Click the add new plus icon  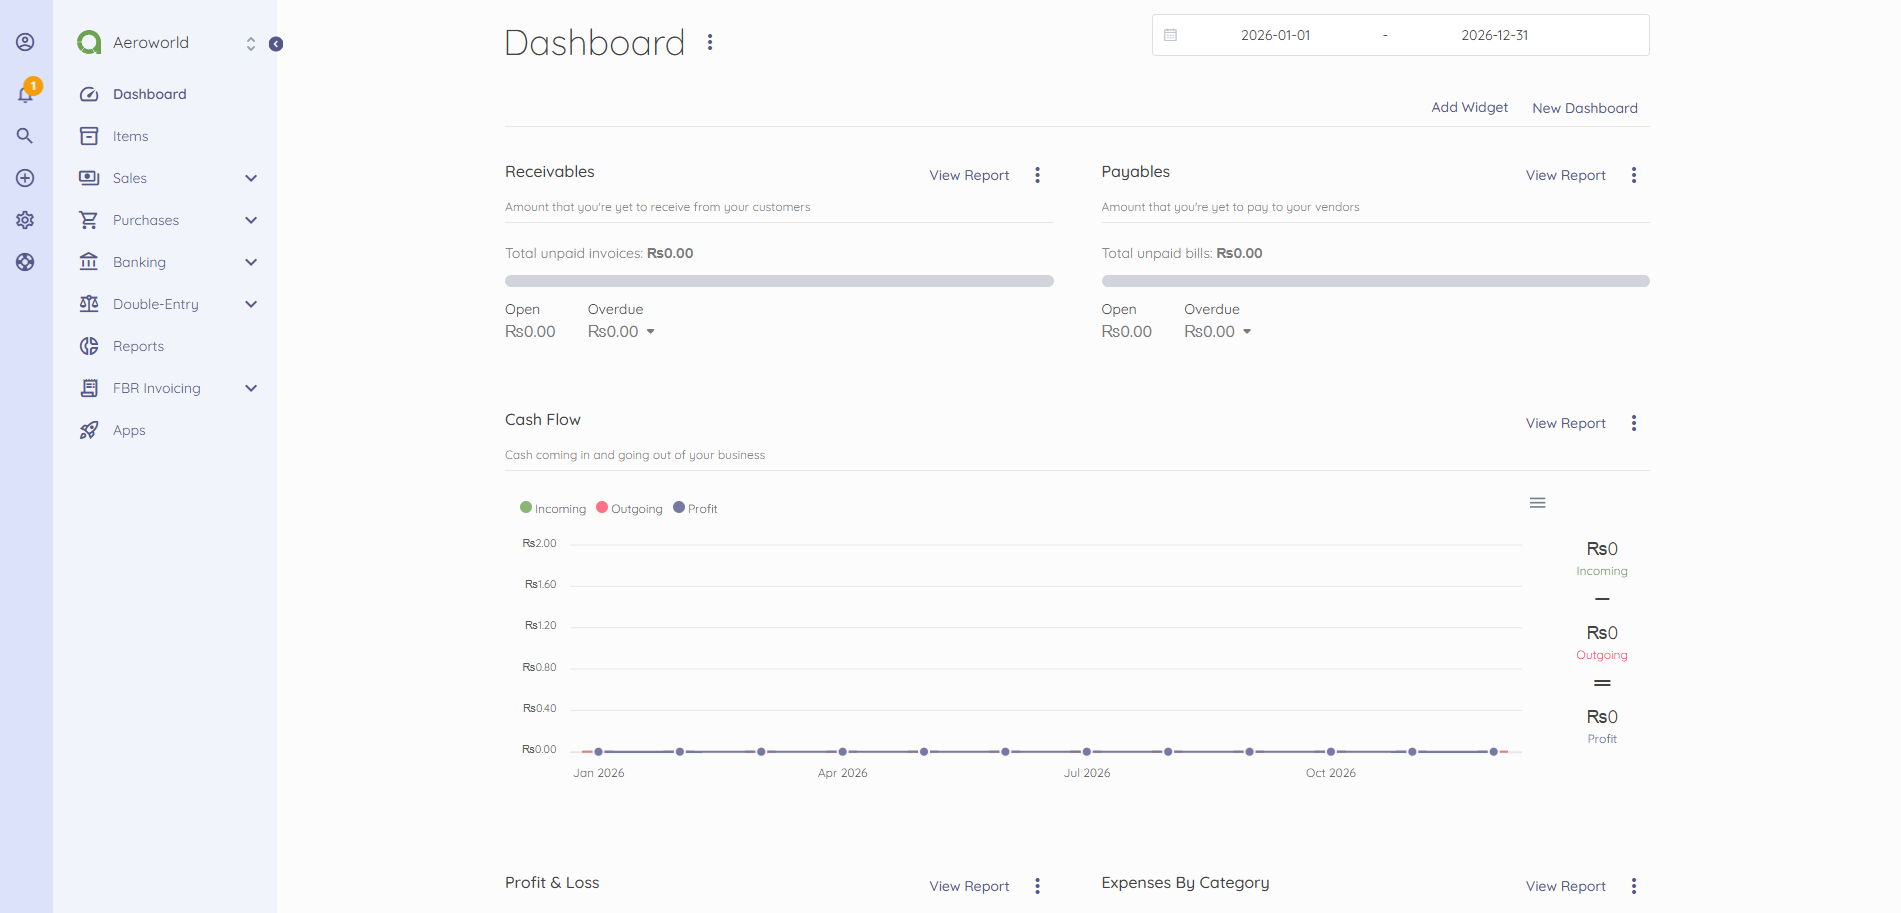(x=25, y=178)
